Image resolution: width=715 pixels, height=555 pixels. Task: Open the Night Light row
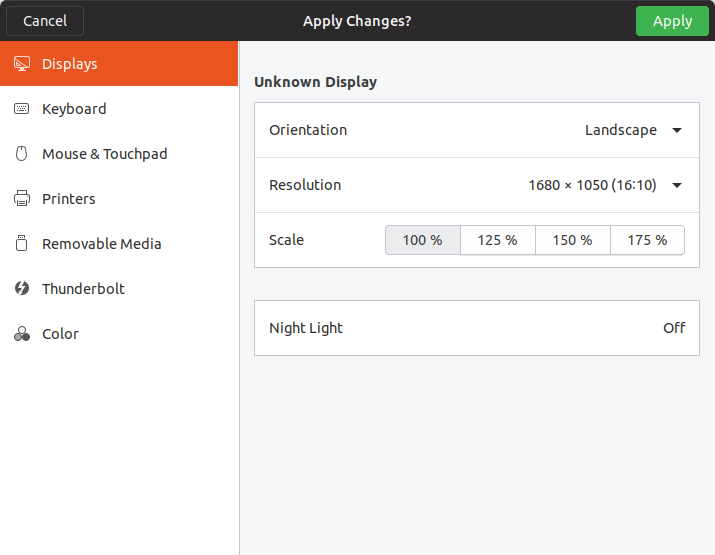point(477,328)
